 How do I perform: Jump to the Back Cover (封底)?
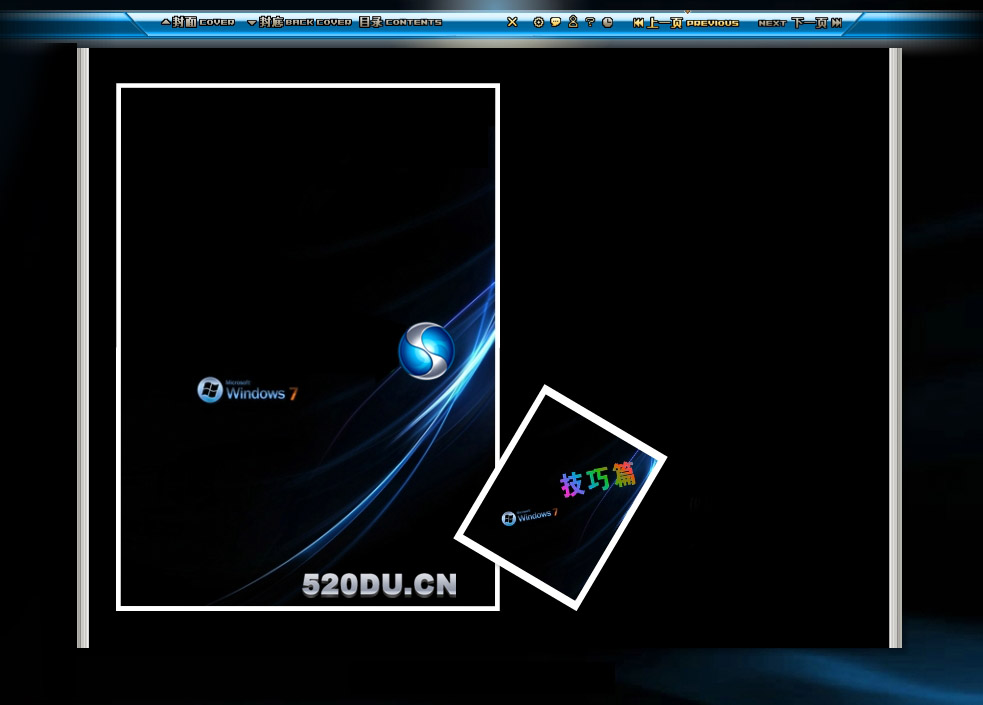[x=299, y=23]
